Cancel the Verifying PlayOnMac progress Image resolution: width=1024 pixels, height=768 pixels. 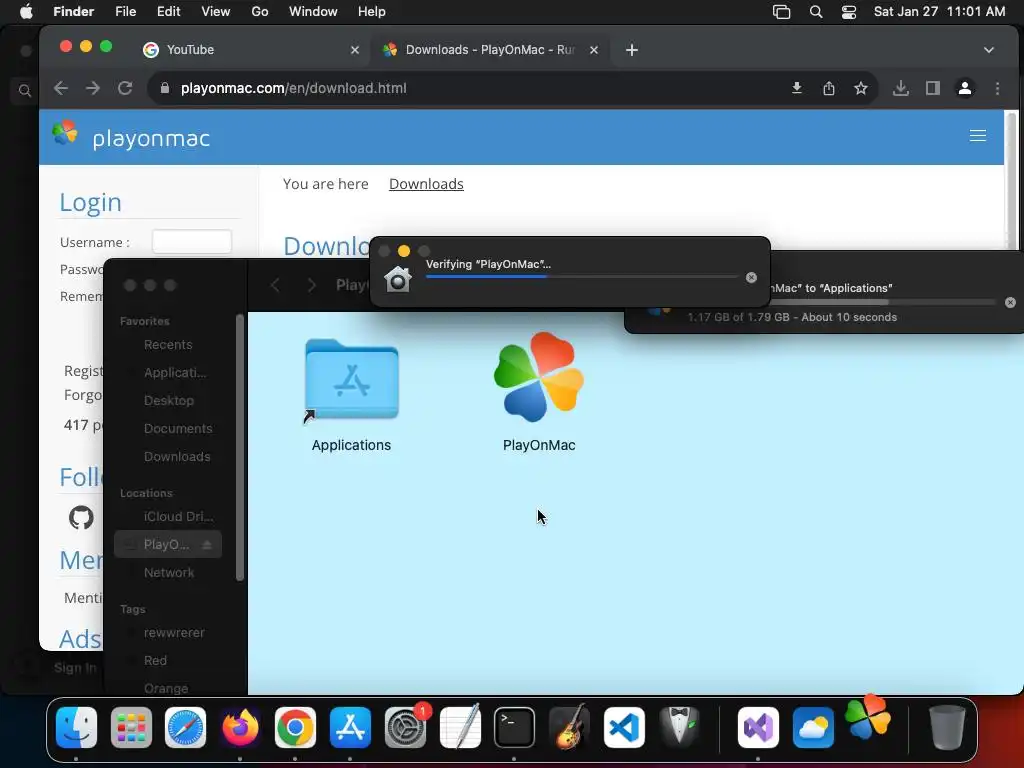click(751, 278)
